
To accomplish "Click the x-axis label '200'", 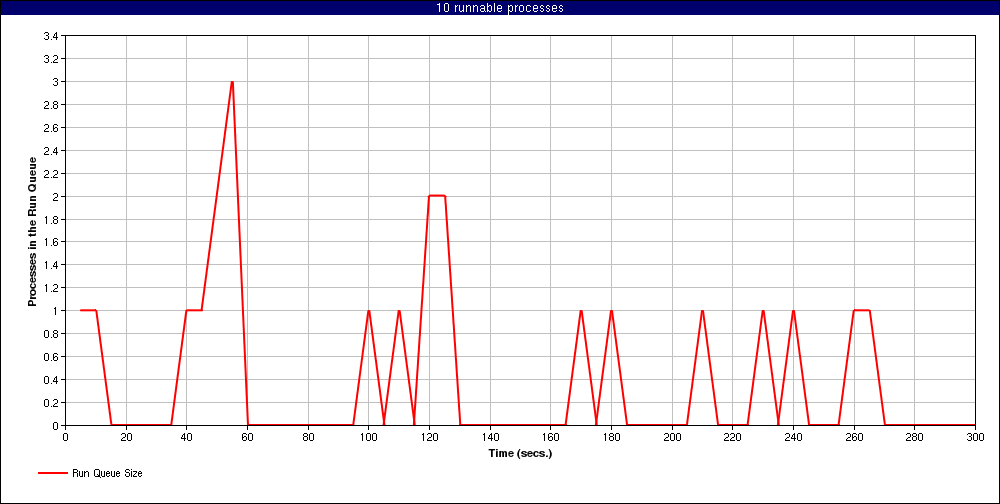I will coord(672,437).
